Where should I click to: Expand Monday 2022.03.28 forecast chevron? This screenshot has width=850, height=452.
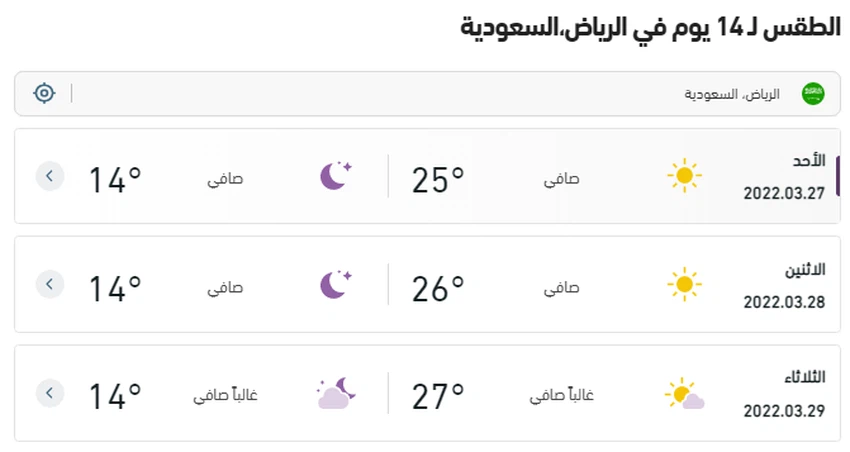coord(50,284)
